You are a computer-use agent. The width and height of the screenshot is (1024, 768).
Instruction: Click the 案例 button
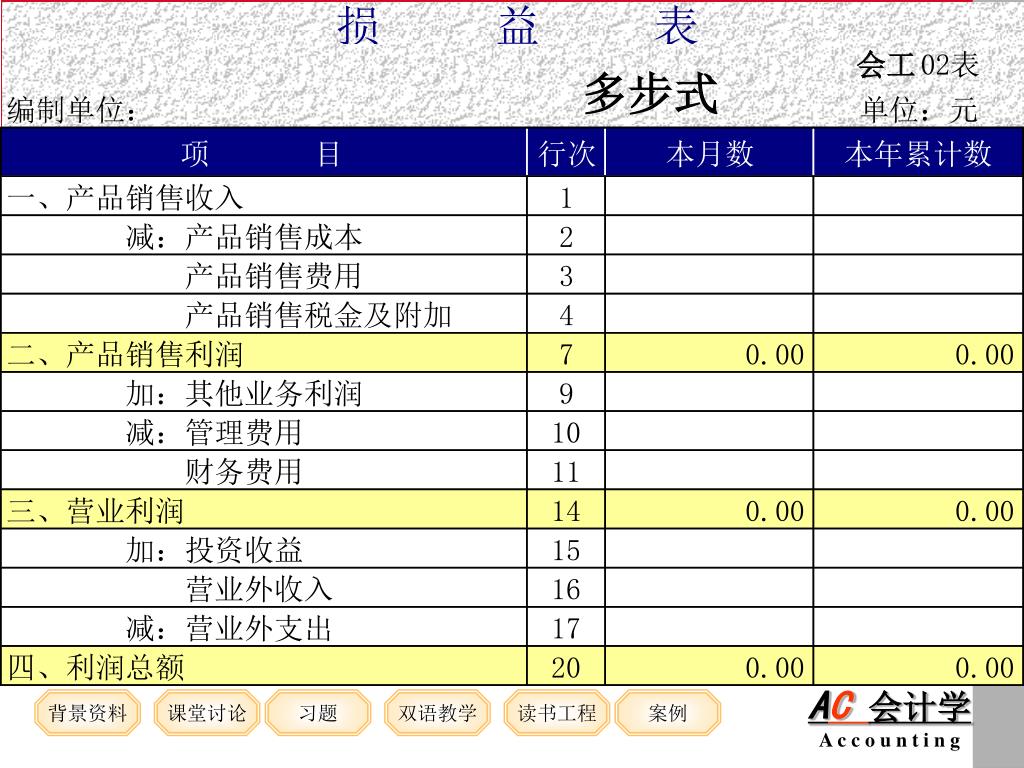[667, 712]
